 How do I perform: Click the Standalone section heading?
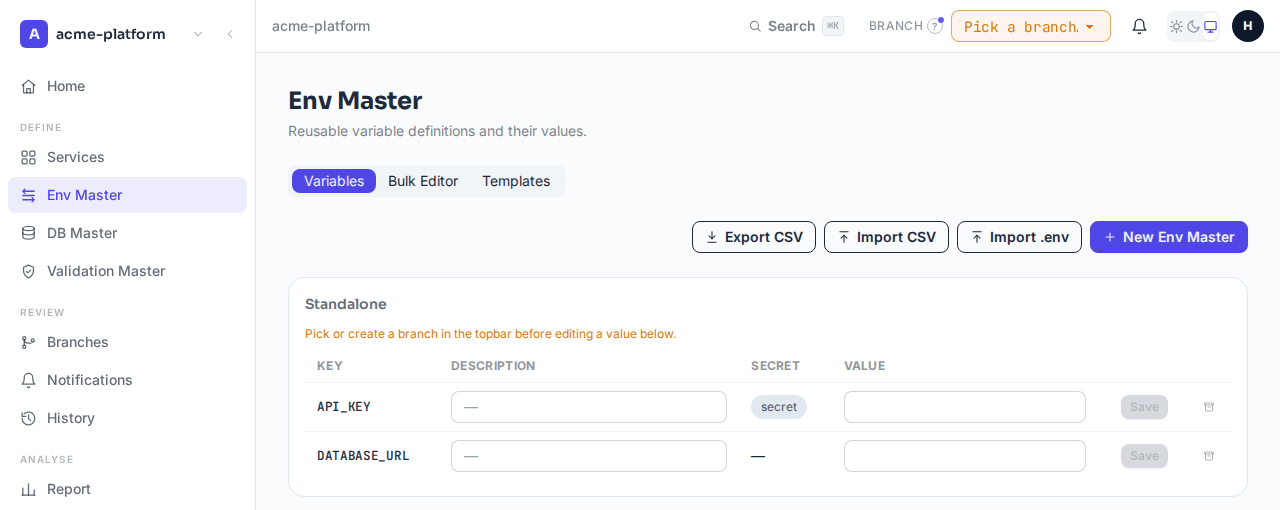click(x=346, y=304)
